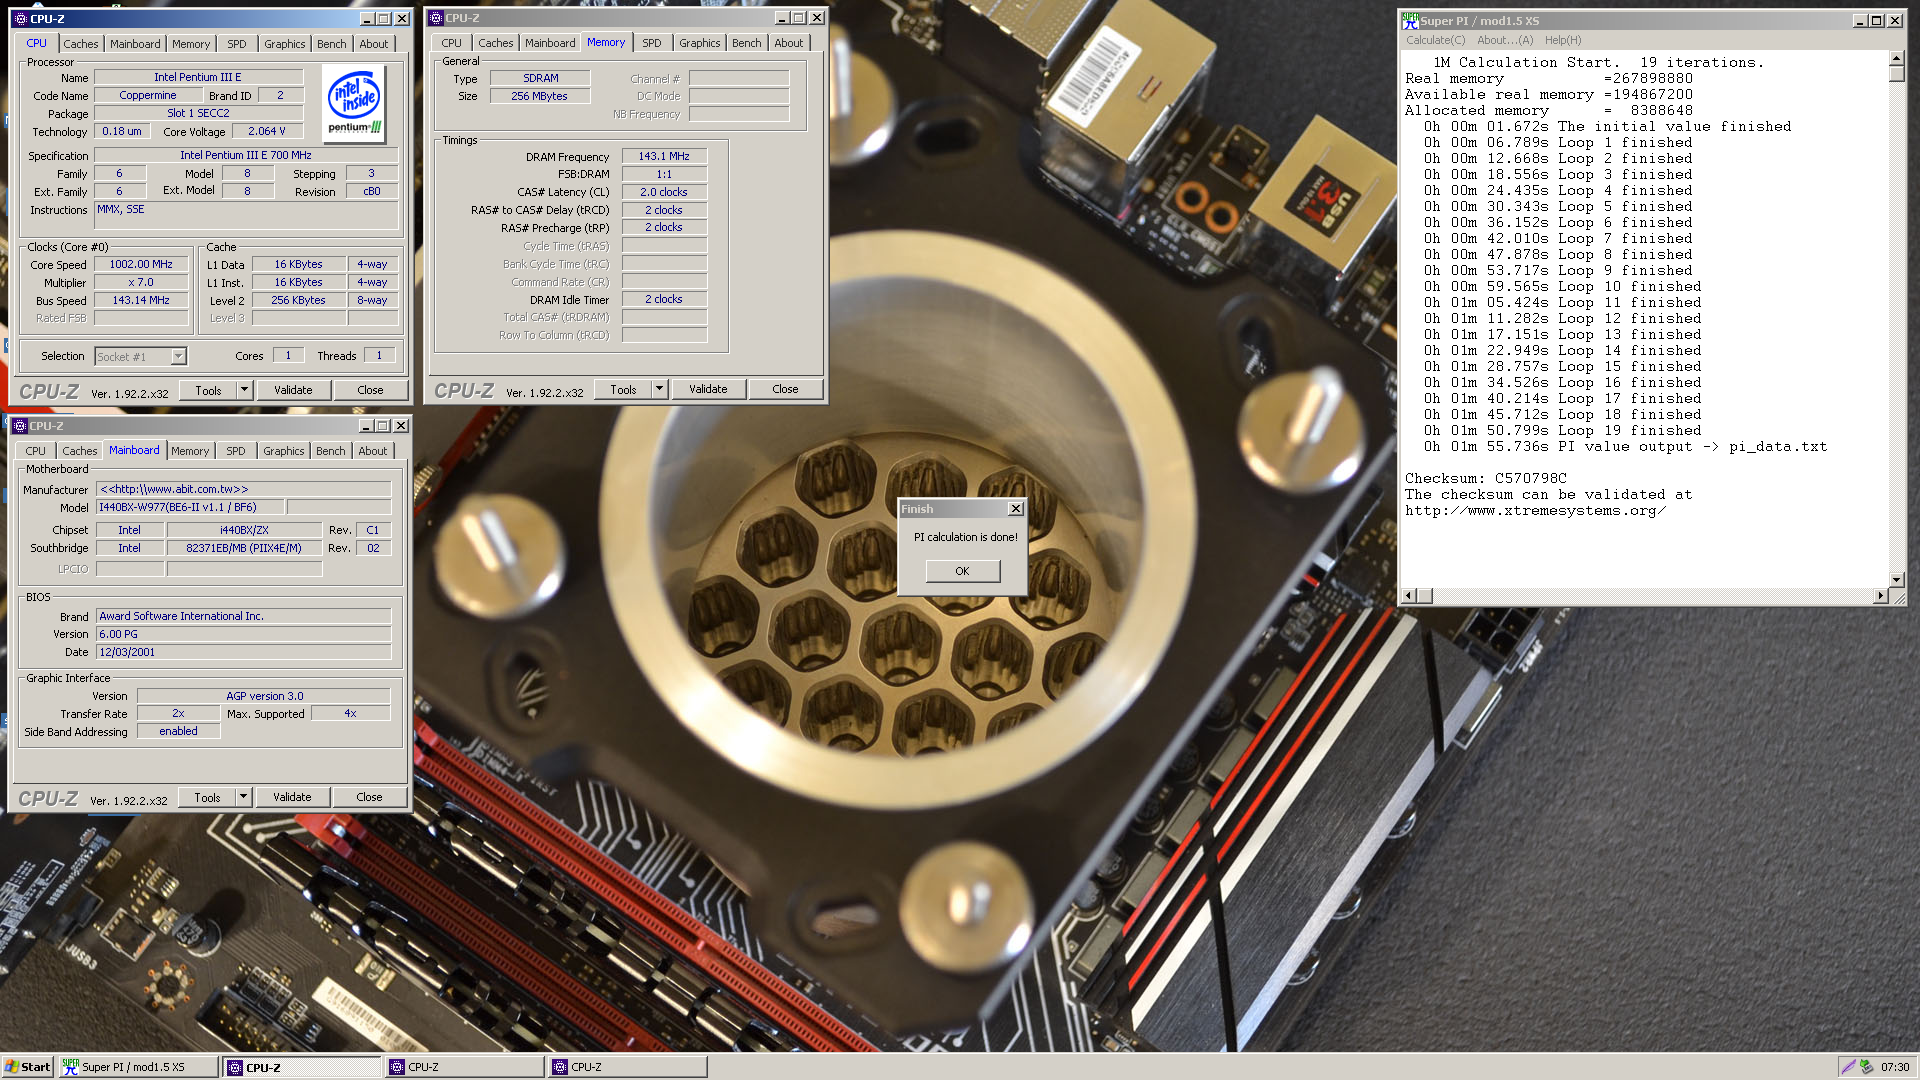
Task: Open SPD tab in CPU window
Action: [x=236, y=44]
